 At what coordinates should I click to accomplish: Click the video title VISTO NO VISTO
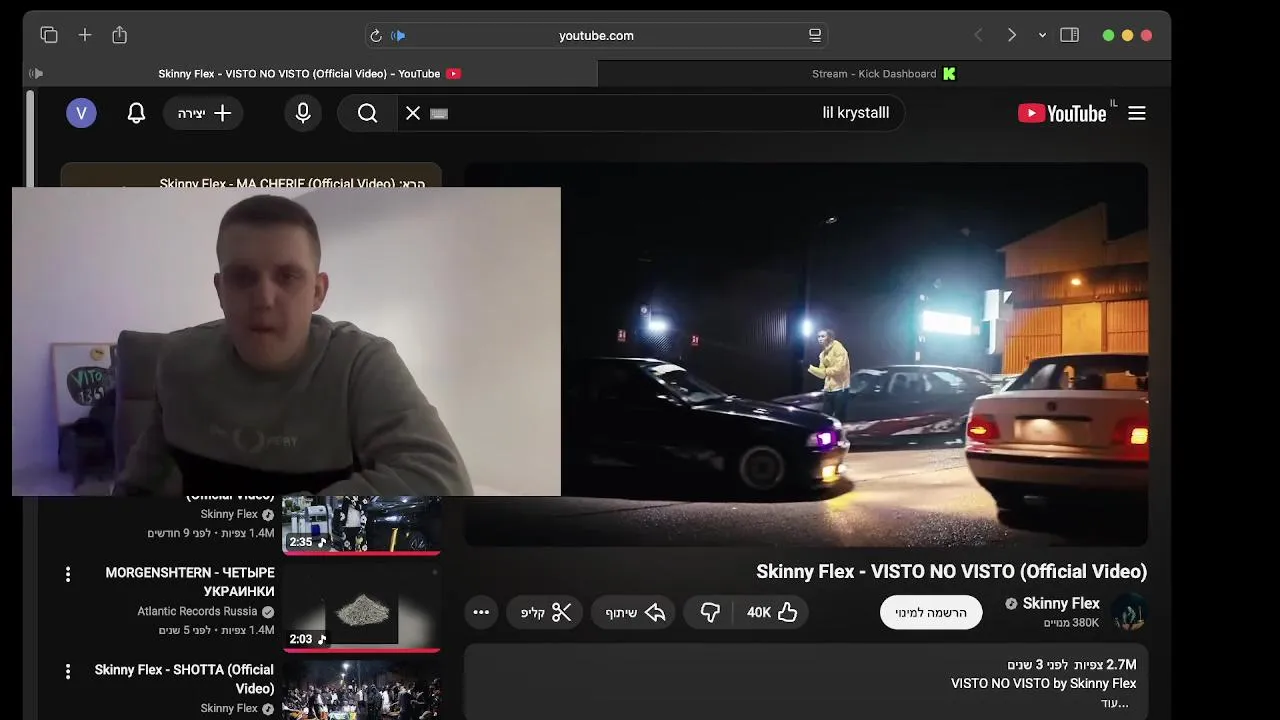click(x=951, y=571)
